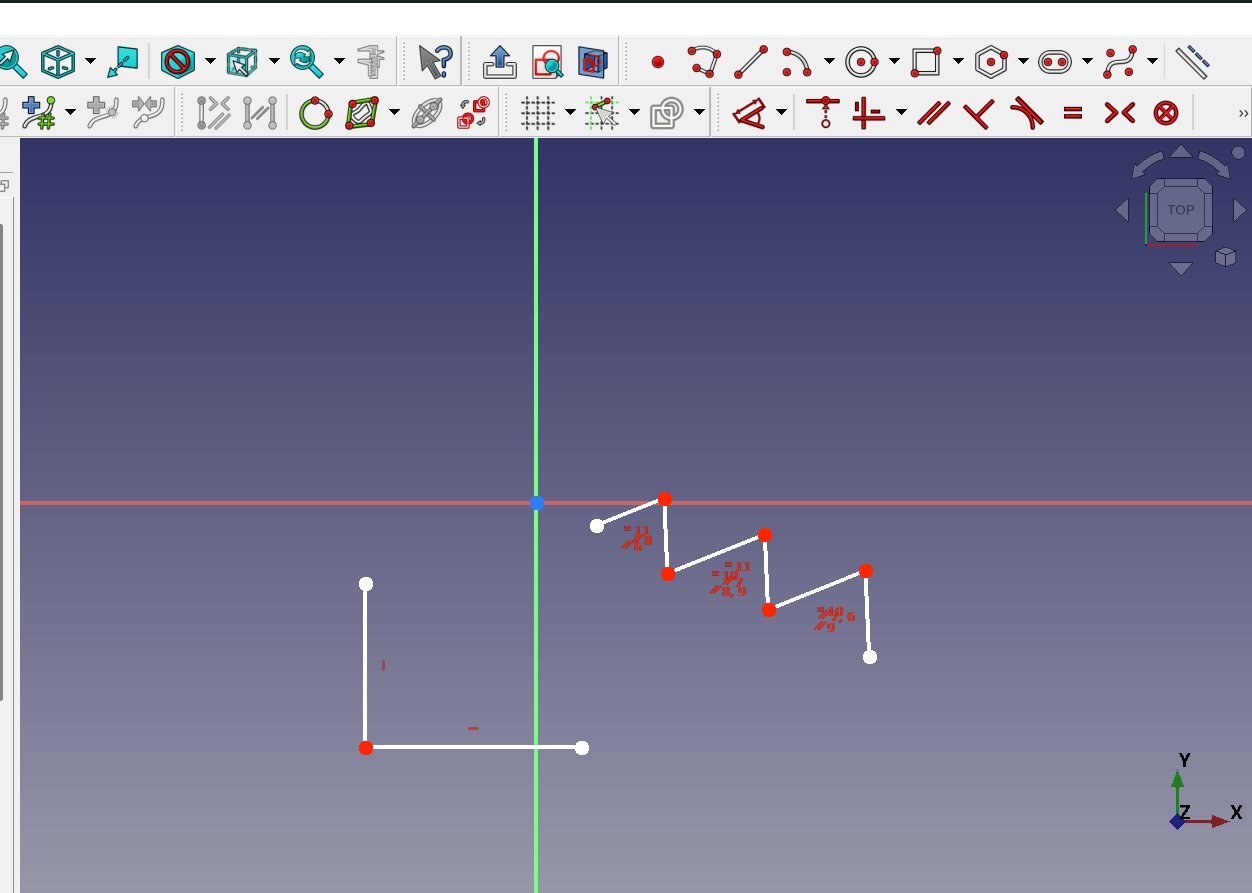Open the draw style icon
Viewport: 1252px width, 893px height.
click(x=177, y=62)
